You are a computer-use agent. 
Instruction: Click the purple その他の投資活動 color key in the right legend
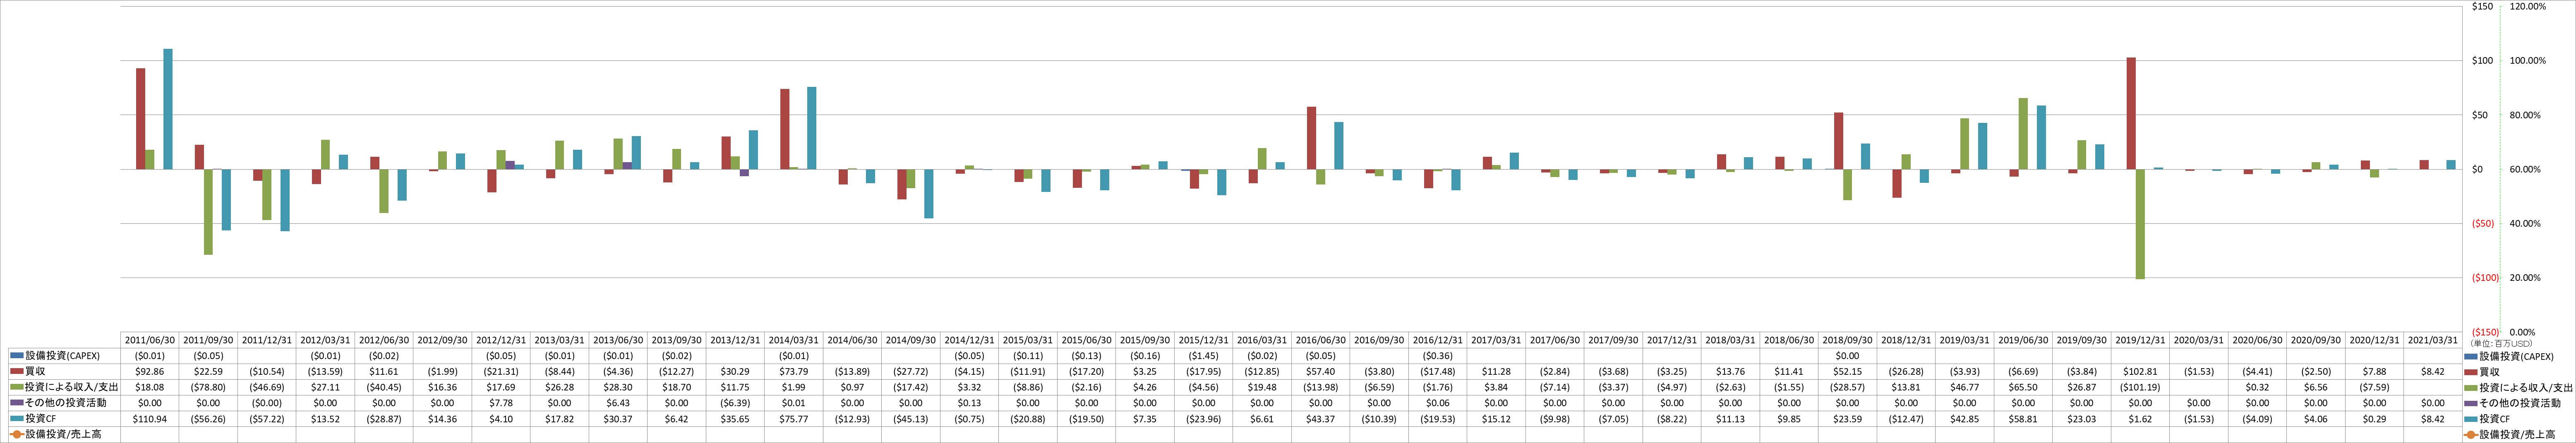click(2471, 404)
